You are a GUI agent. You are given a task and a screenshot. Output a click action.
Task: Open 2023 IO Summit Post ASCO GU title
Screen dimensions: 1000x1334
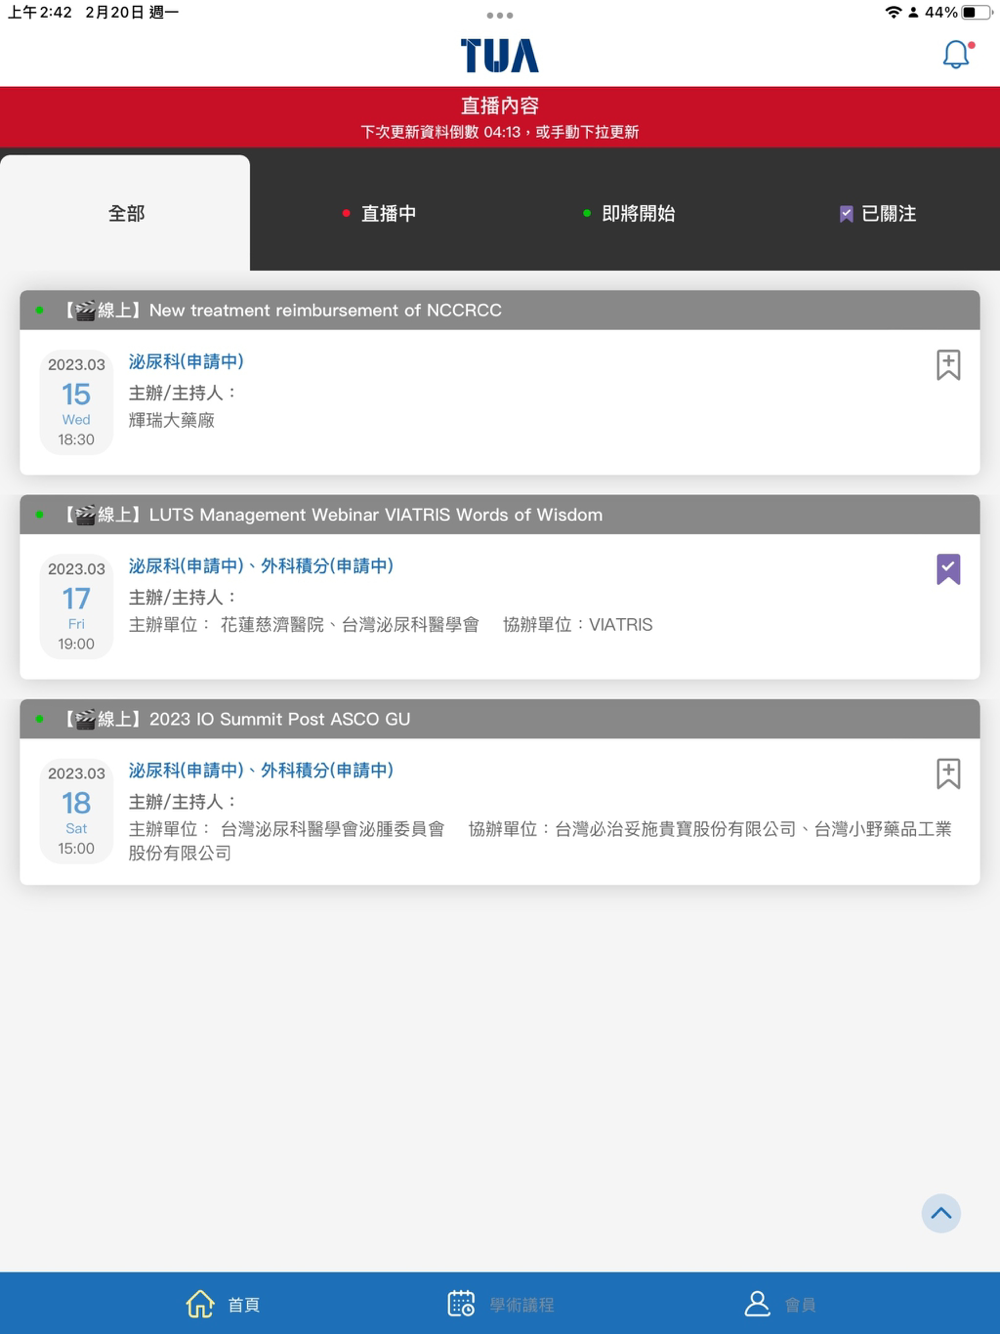pos(280,719)
